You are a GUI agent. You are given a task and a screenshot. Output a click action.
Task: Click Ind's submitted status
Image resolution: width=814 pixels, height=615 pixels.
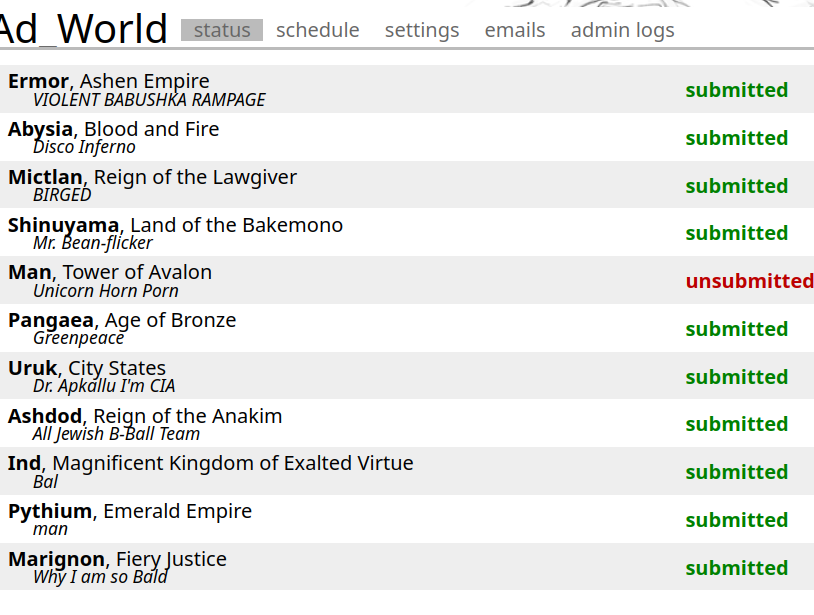[x=736, y=472]
